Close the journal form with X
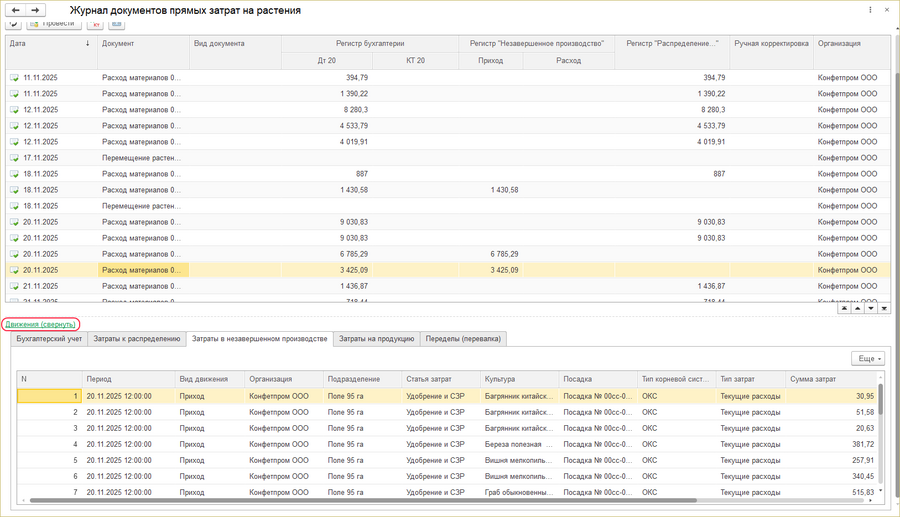The image size is (900, 517). (x=887, y=9)
